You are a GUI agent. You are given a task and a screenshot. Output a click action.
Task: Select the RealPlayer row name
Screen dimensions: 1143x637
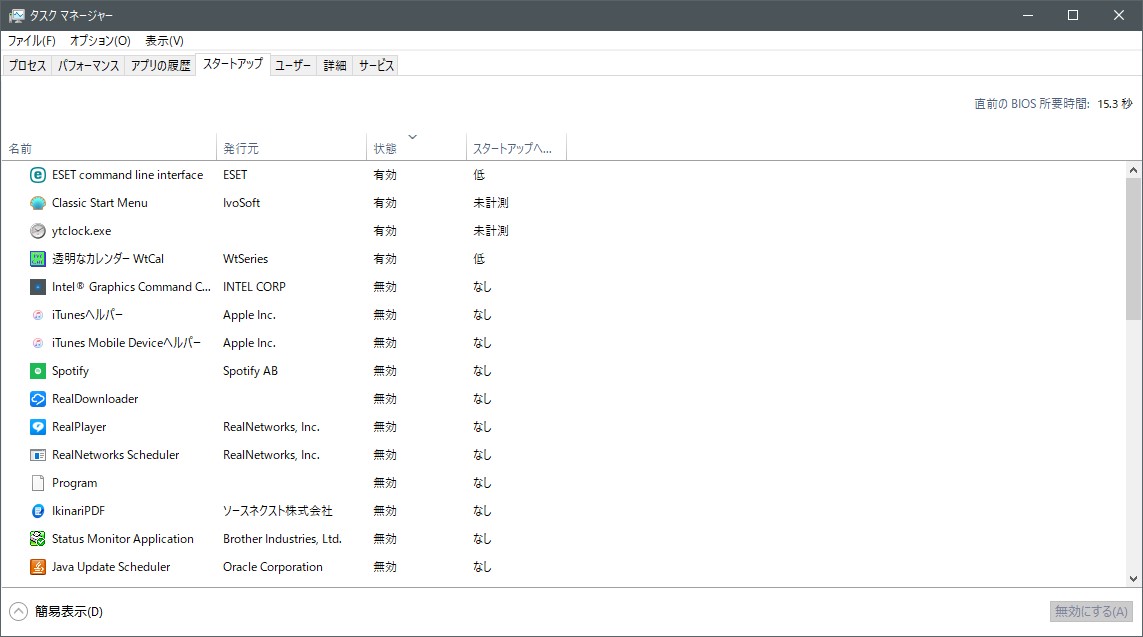(x=79, y=427)
